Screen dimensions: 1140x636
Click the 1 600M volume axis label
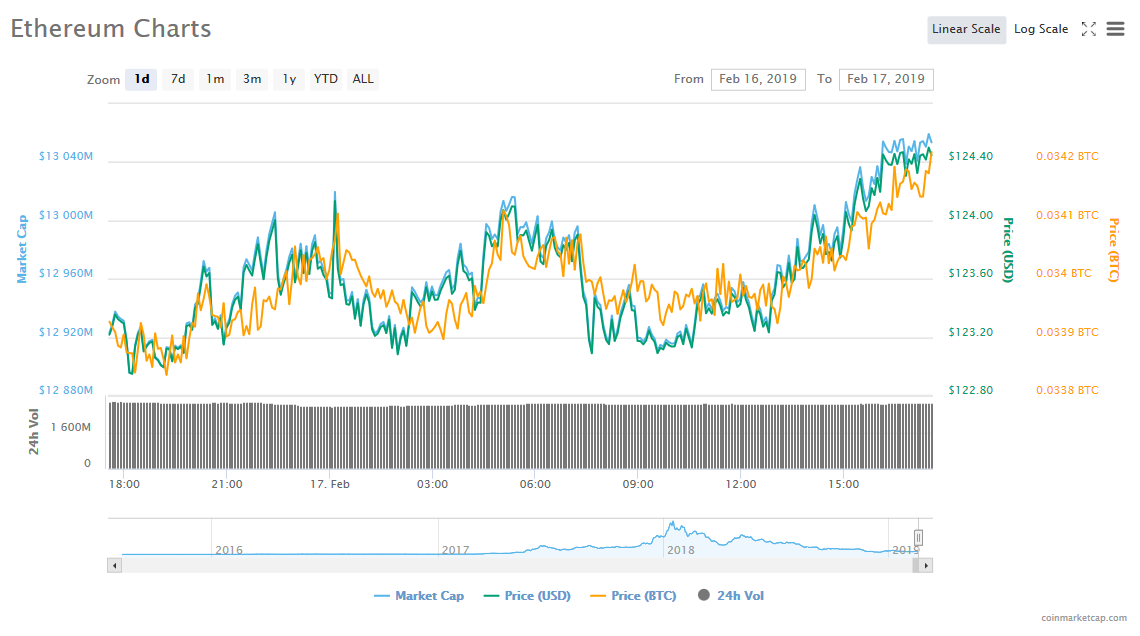(71, 427)
